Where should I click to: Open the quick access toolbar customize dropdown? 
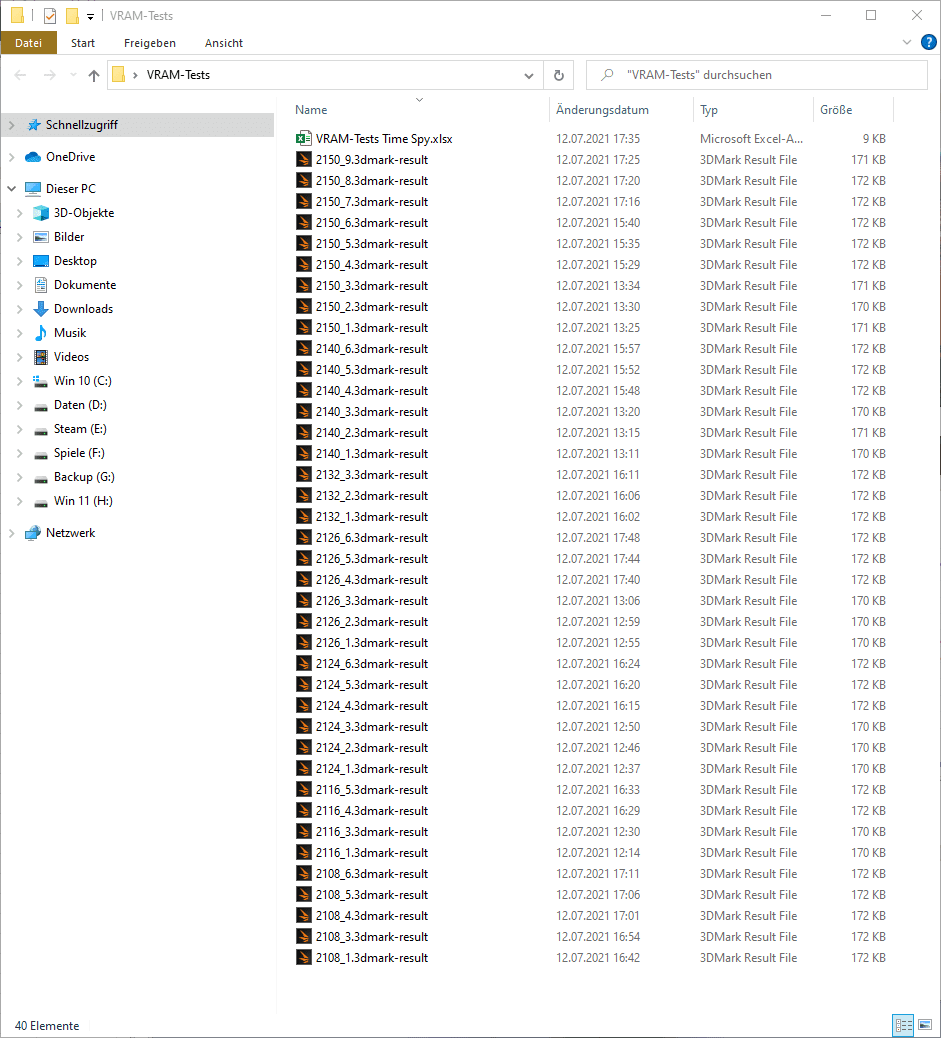91,16
